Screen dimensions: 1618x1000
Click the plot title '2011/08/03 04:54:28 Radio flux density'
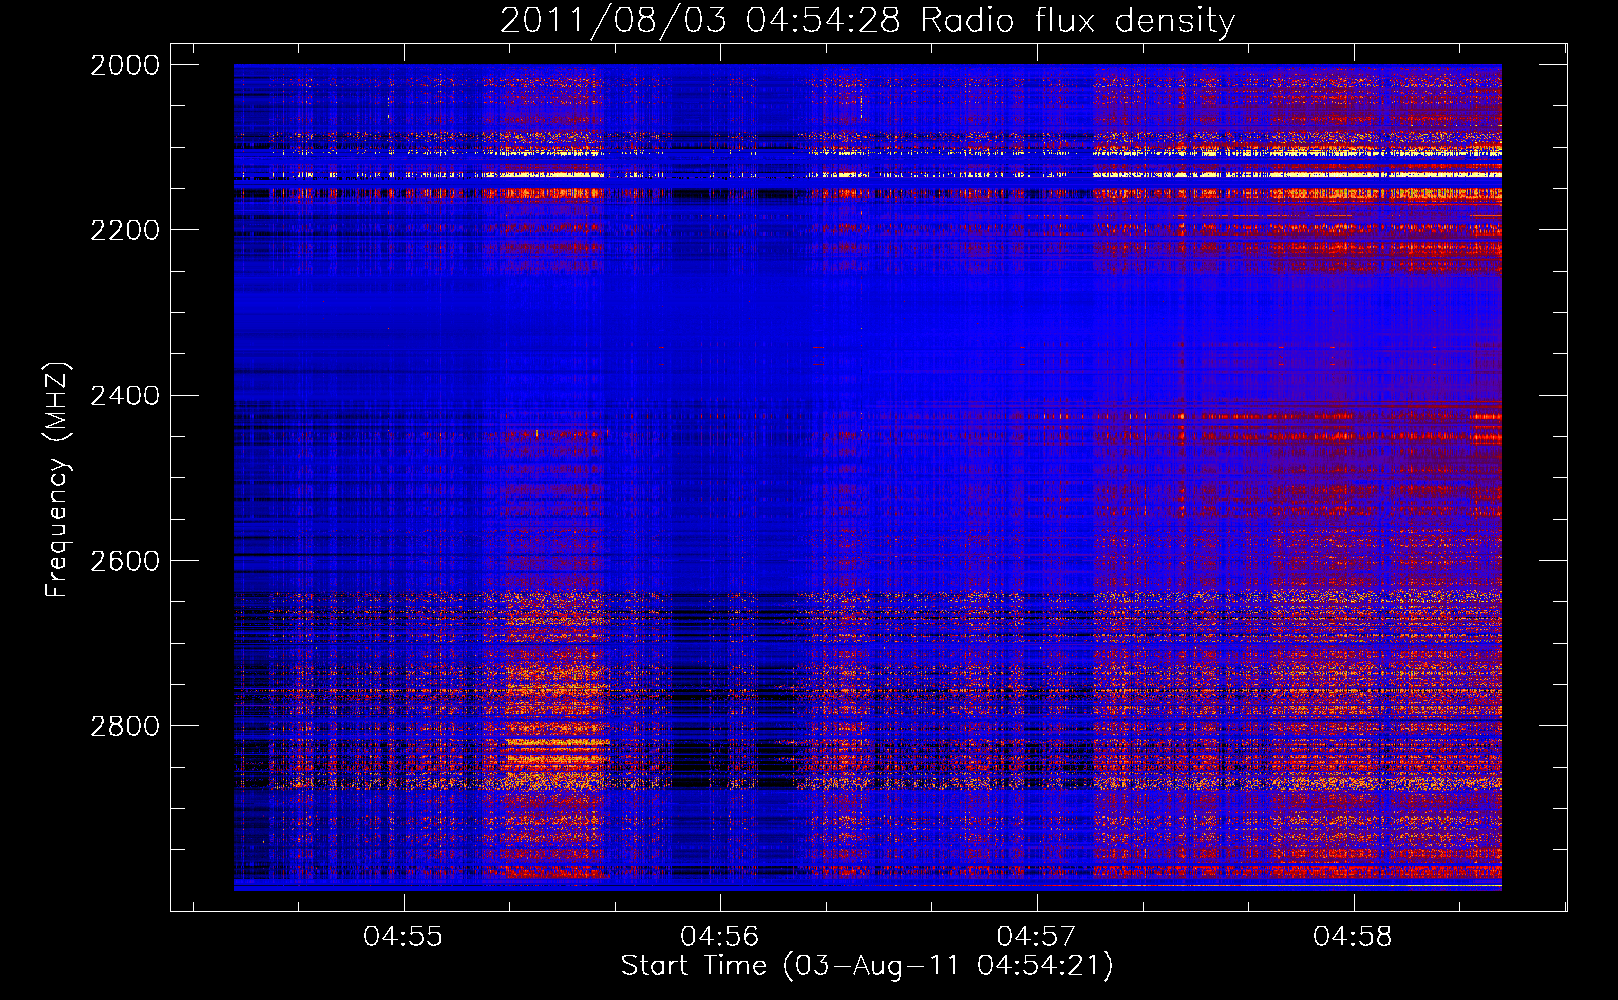pos(867,21)
